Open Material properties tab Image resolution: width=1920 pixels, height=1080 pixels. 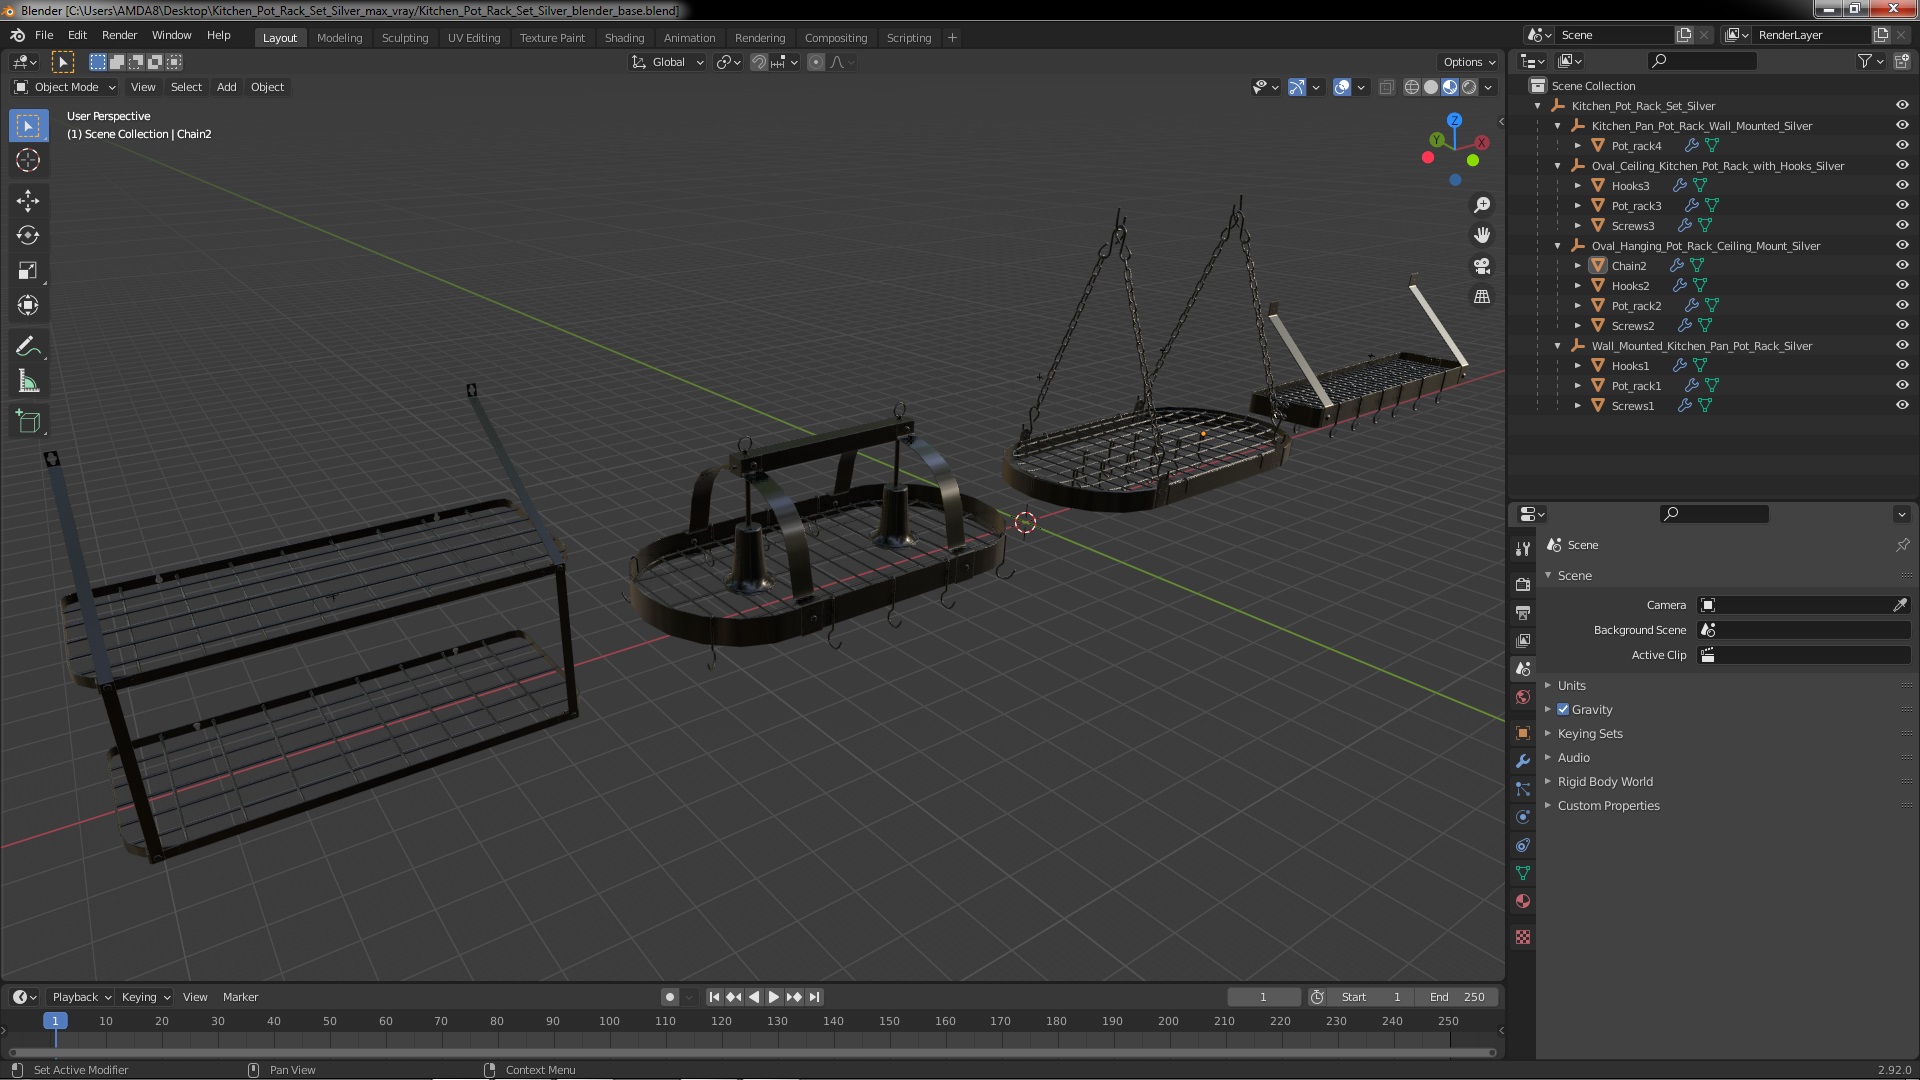(x=1523, y=901)
